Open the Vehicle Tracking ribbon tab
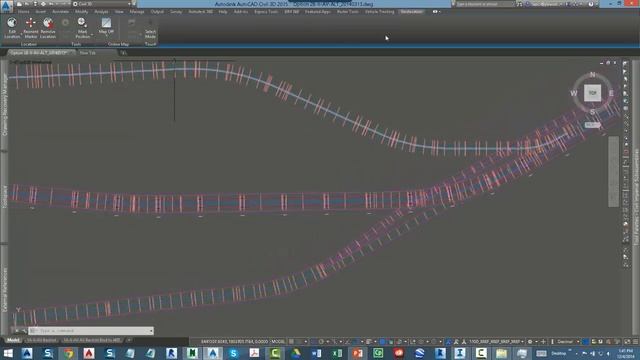 [x=380, y=12]
